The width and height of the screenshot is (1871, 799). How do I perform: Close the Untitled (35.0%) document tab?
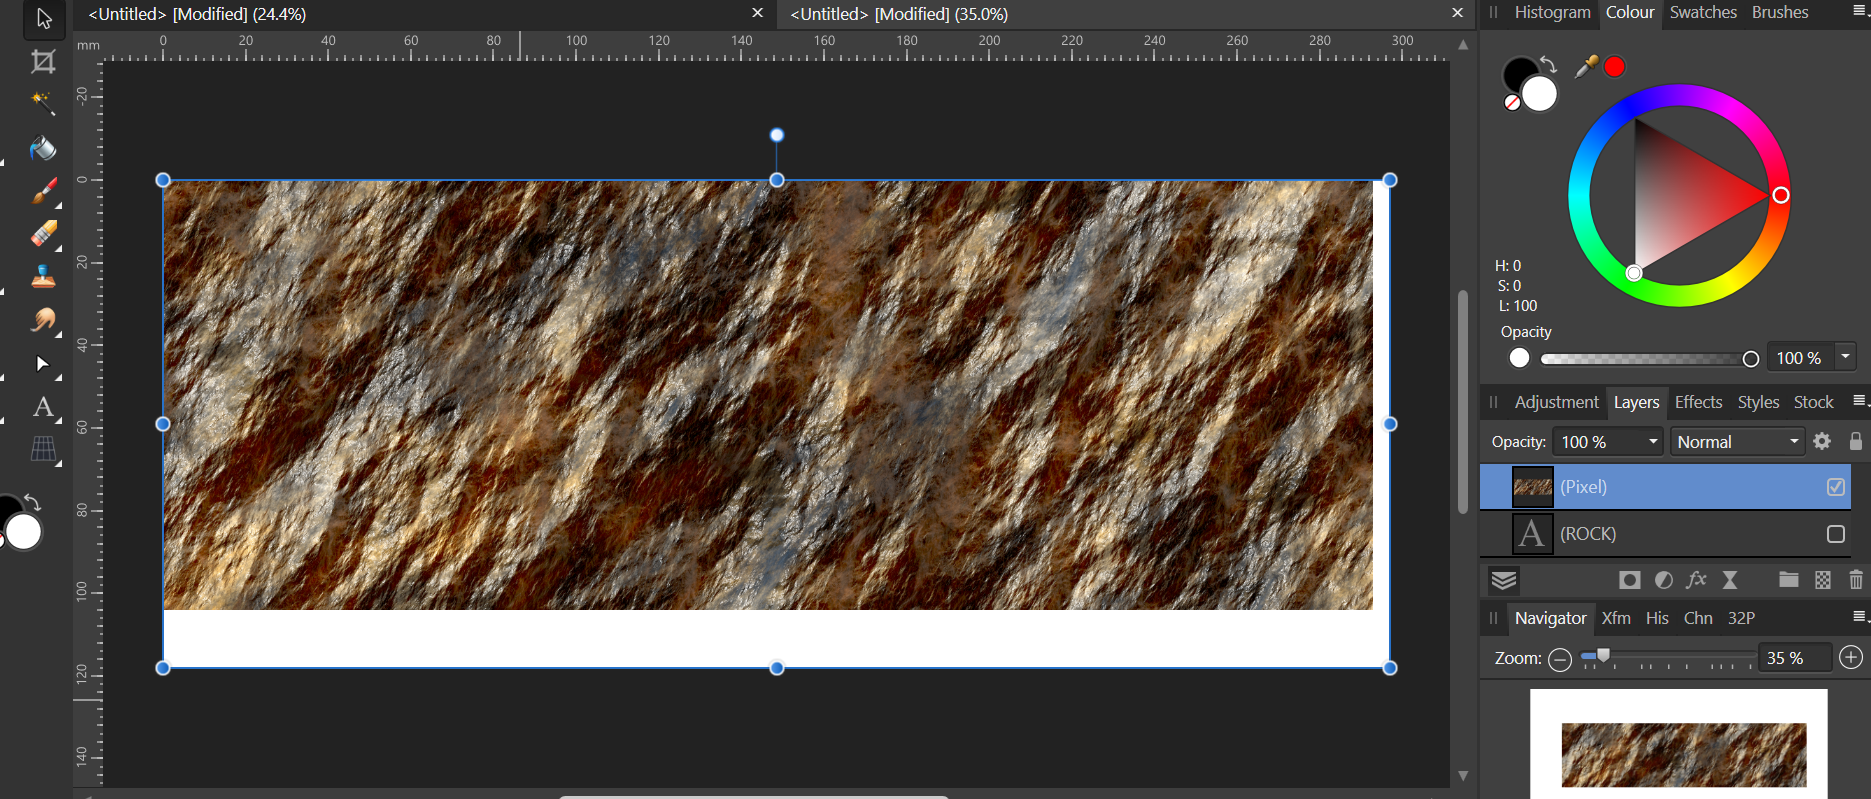[x=1457, y=13]
